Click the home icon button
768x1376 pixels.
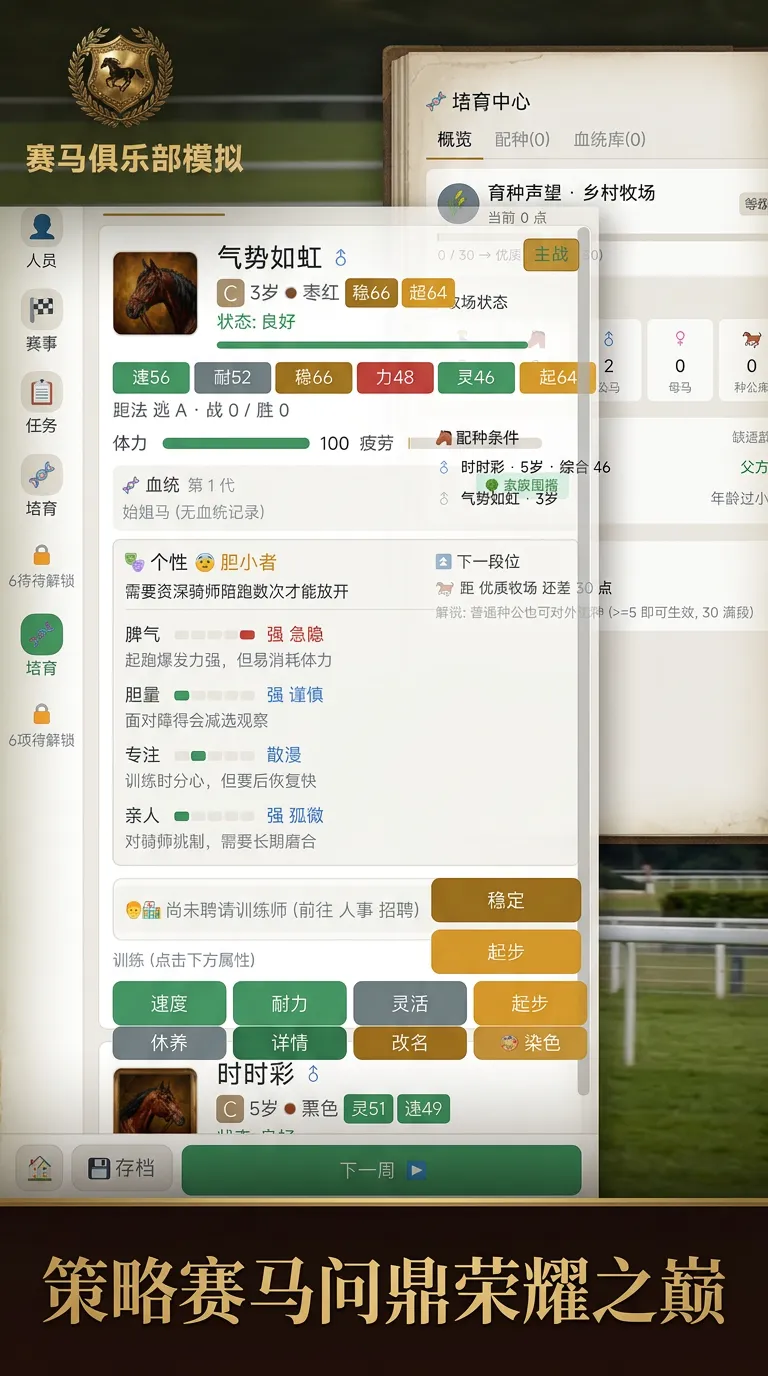(x=40, y=1168)
